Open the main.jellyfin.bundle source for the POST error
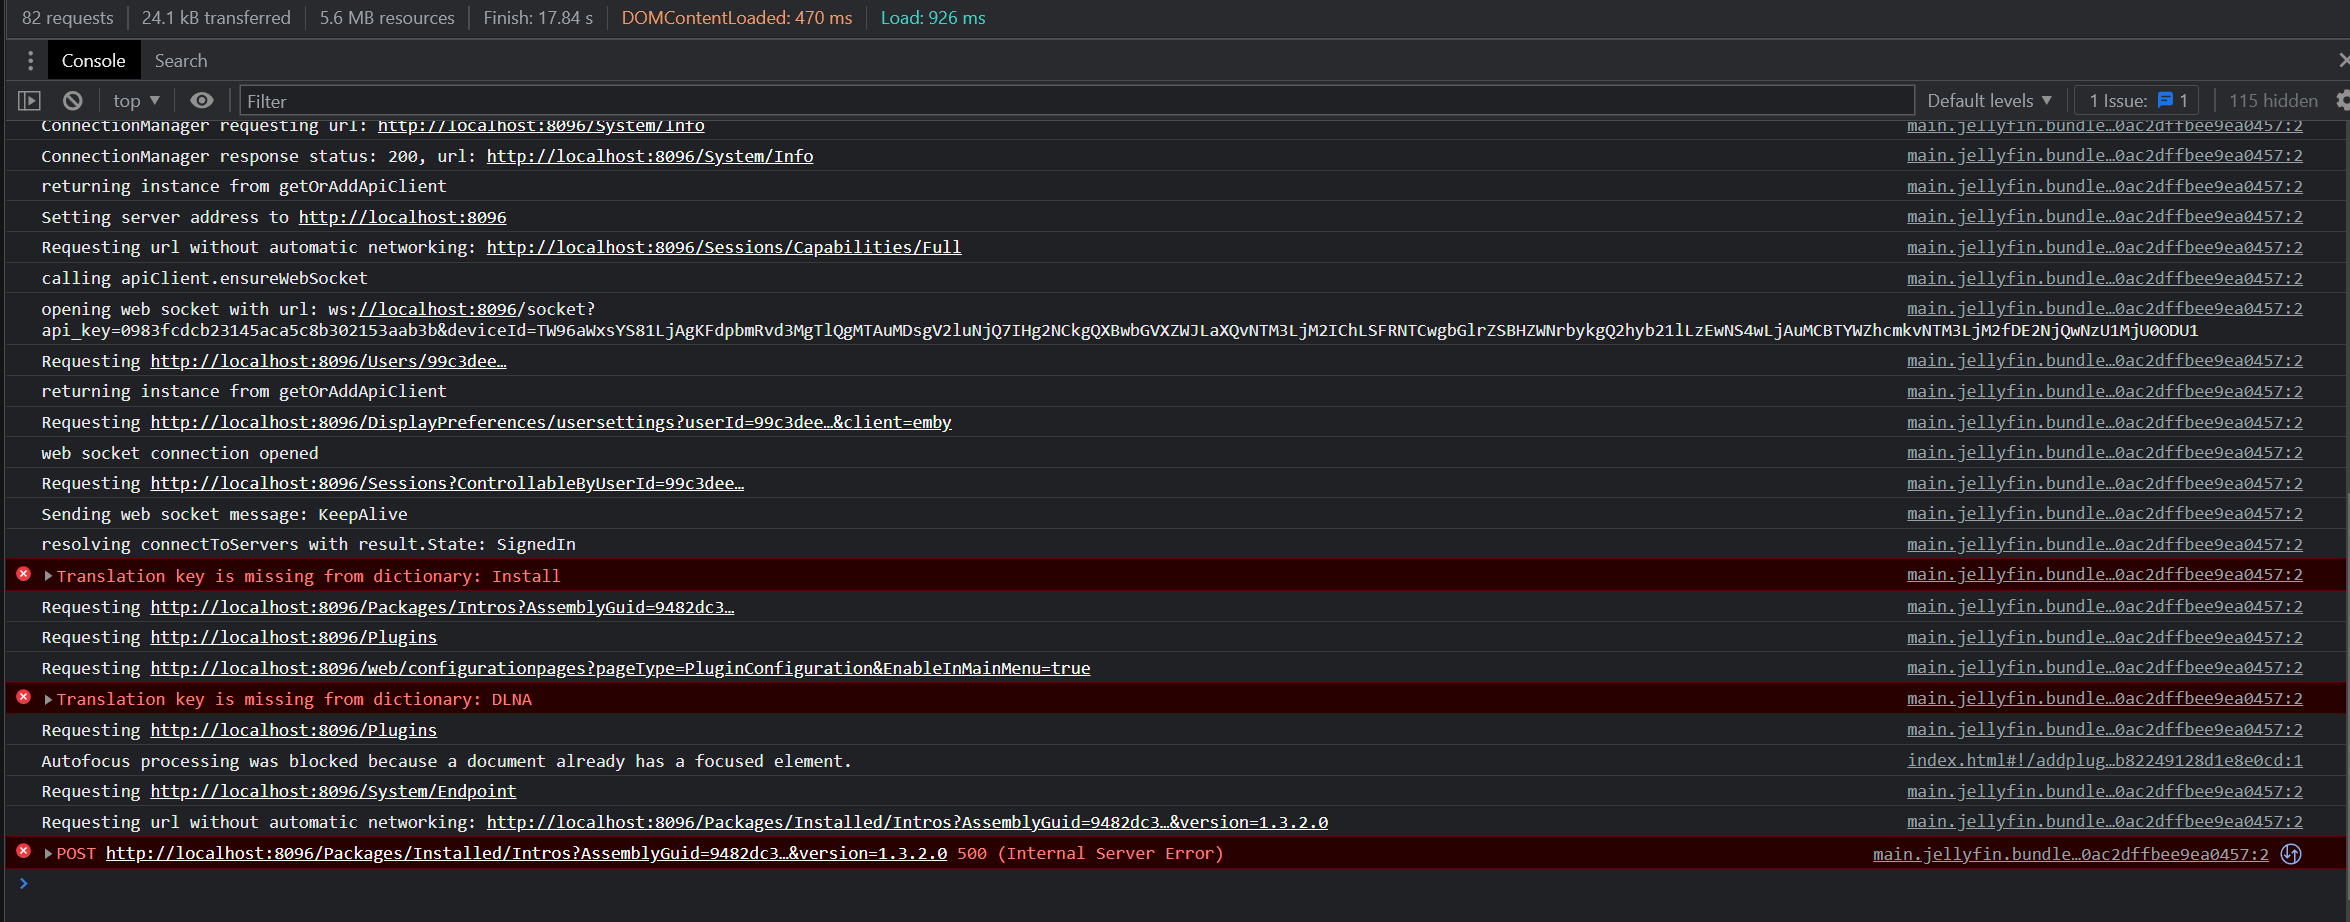 click(x=2070, y=854)
